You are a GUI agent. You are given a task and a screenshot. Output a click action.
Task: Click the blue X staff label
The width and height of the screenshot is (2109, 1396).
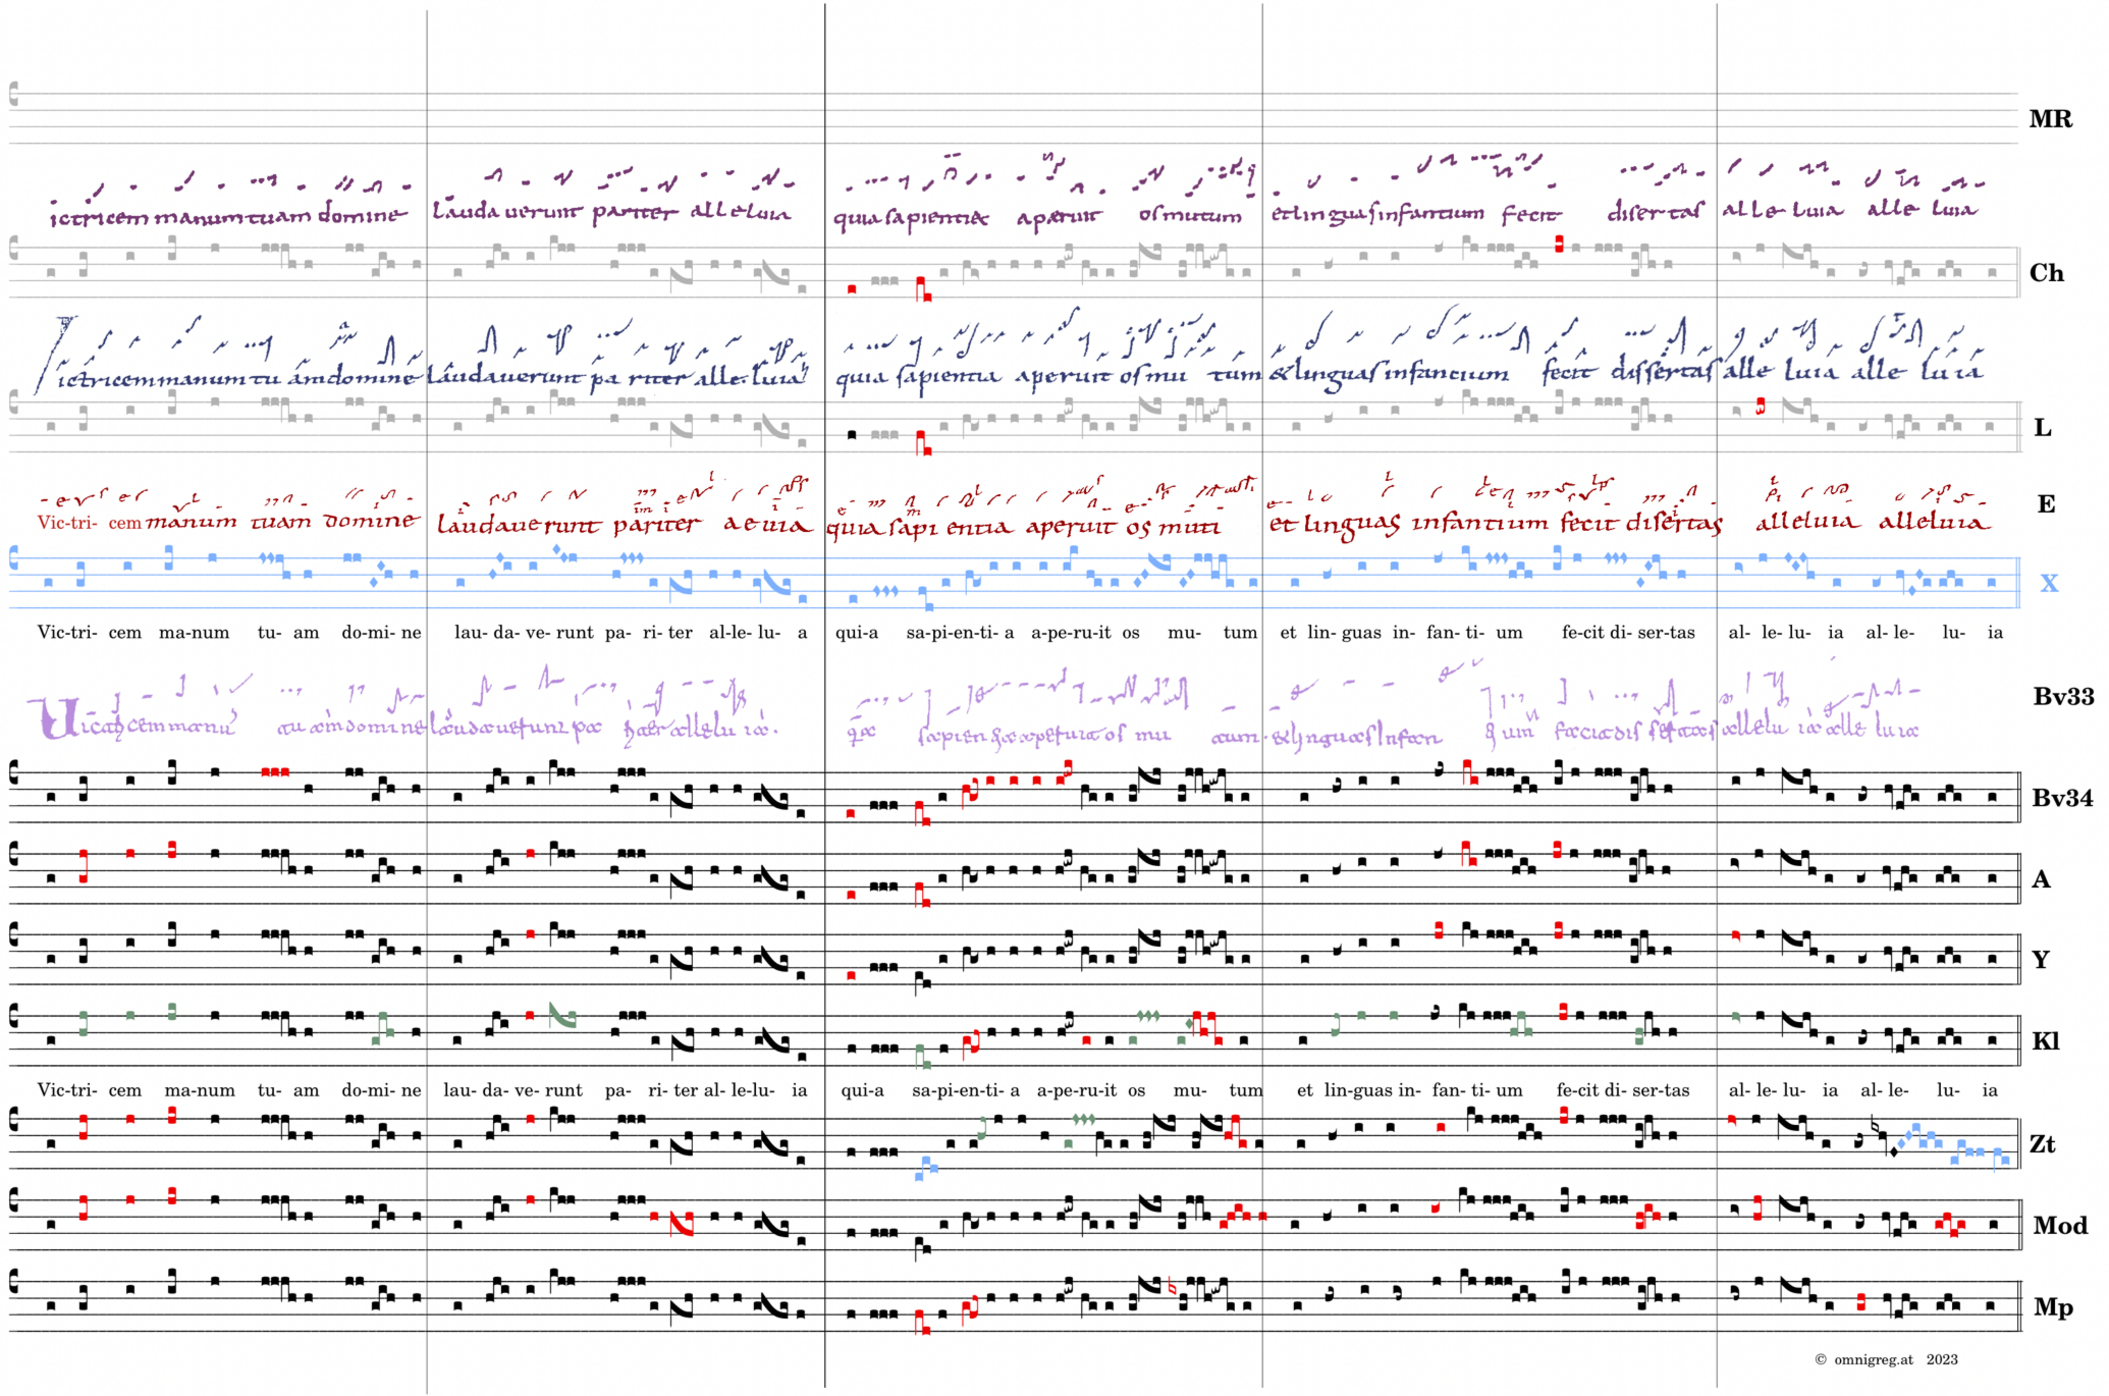tap(2048, 583)
